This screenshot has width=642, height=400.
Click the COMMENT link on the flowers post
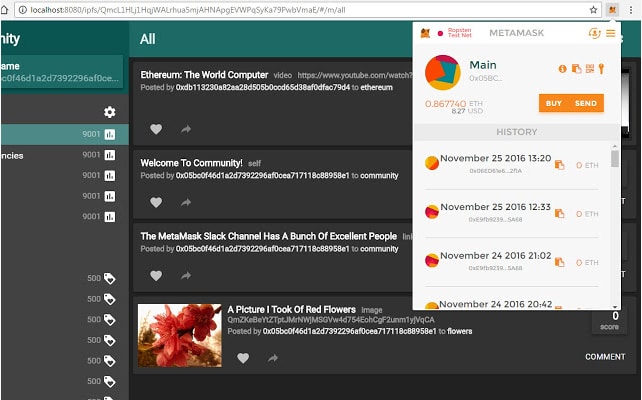coord(605,357)
